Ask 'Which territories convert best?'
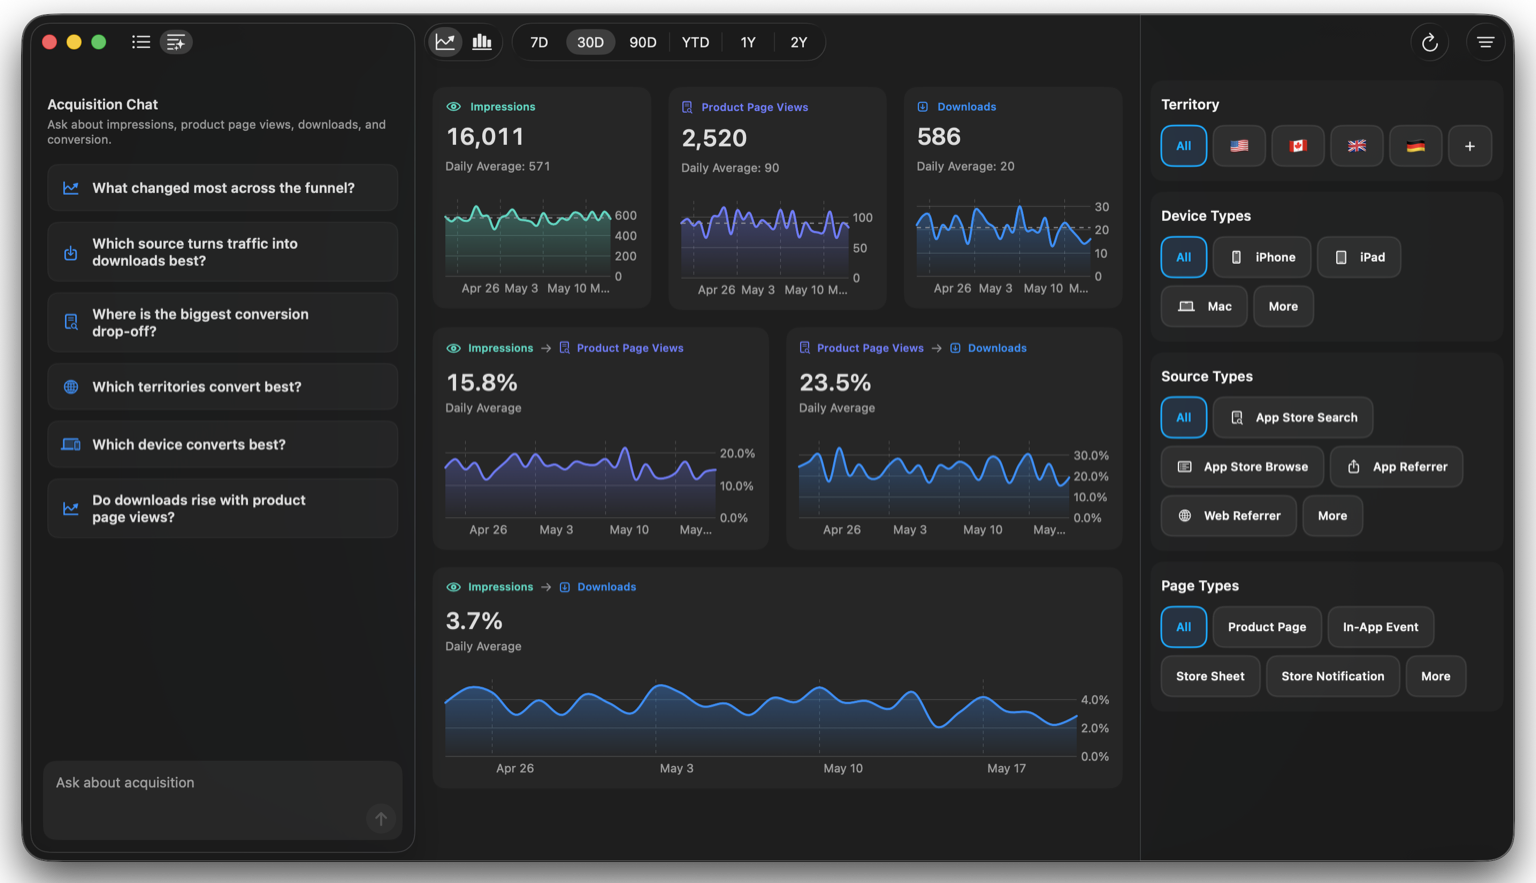The image size is (1536, 883). click(223, 387)
